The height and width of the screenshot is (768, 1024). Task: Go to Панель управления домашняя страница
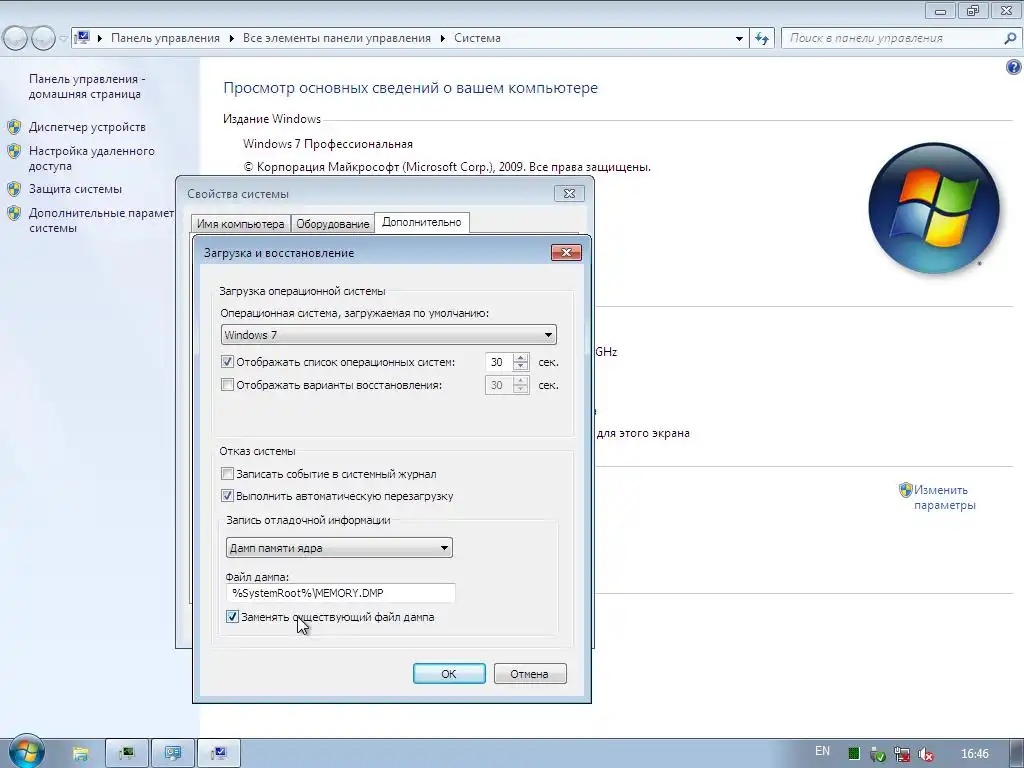pyautogui.click(x=86, y=86)
